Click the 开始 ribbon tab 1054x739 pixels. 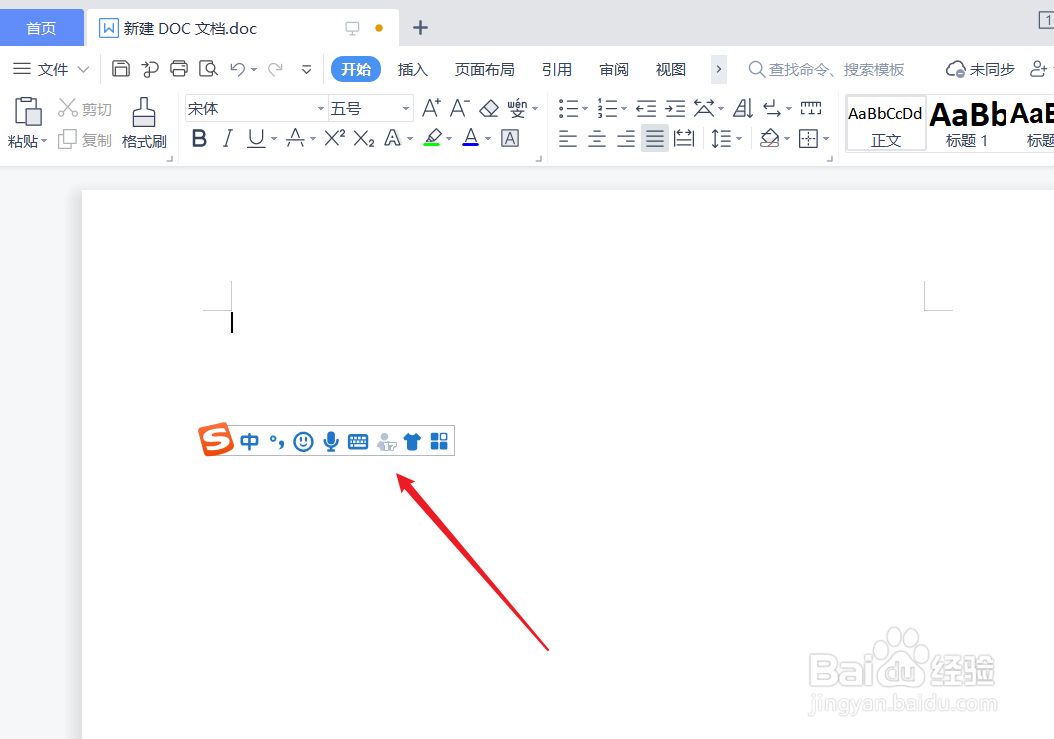click(x=356, y=69)
